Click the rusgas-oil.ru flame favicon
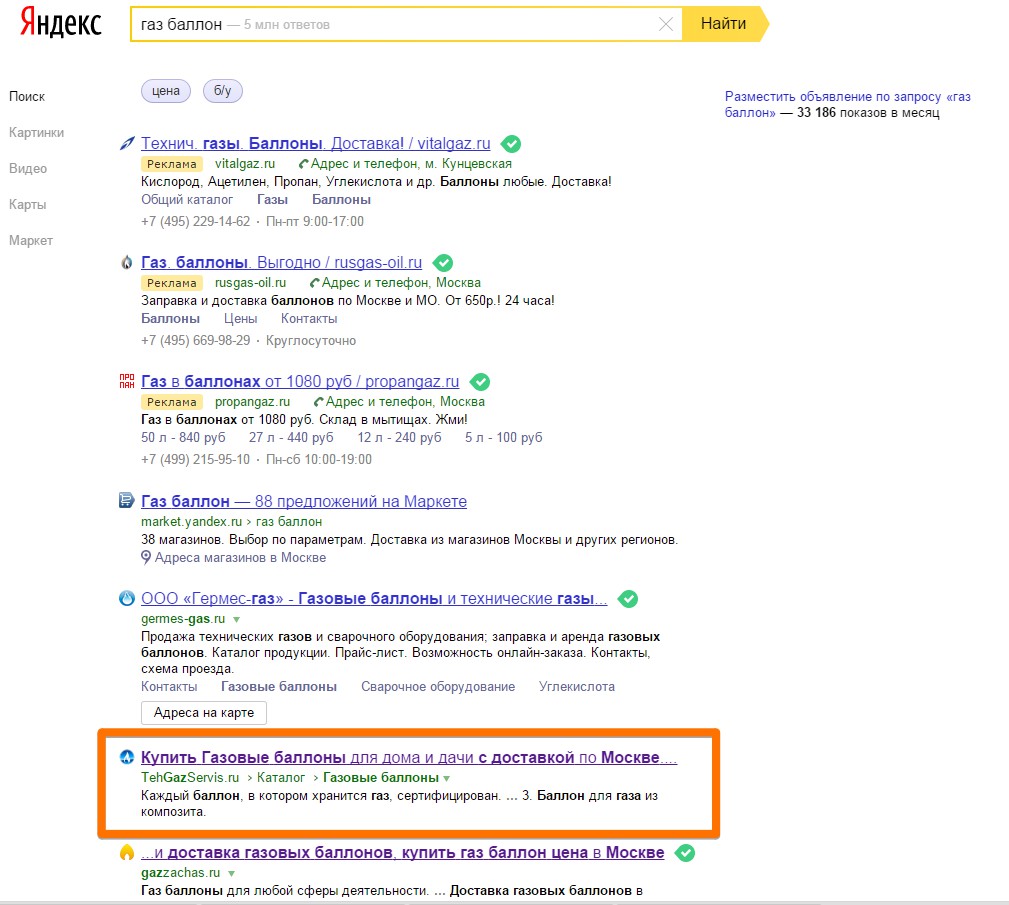The width and height of the screenshot is (1009, 905). (127, 263)
